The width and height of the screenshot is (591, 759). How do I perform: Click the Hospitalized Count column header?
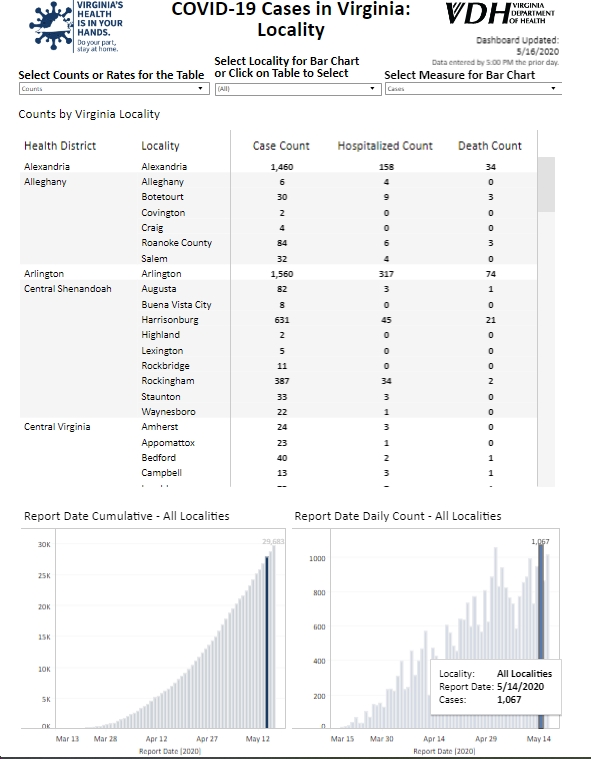click(385, 146)
